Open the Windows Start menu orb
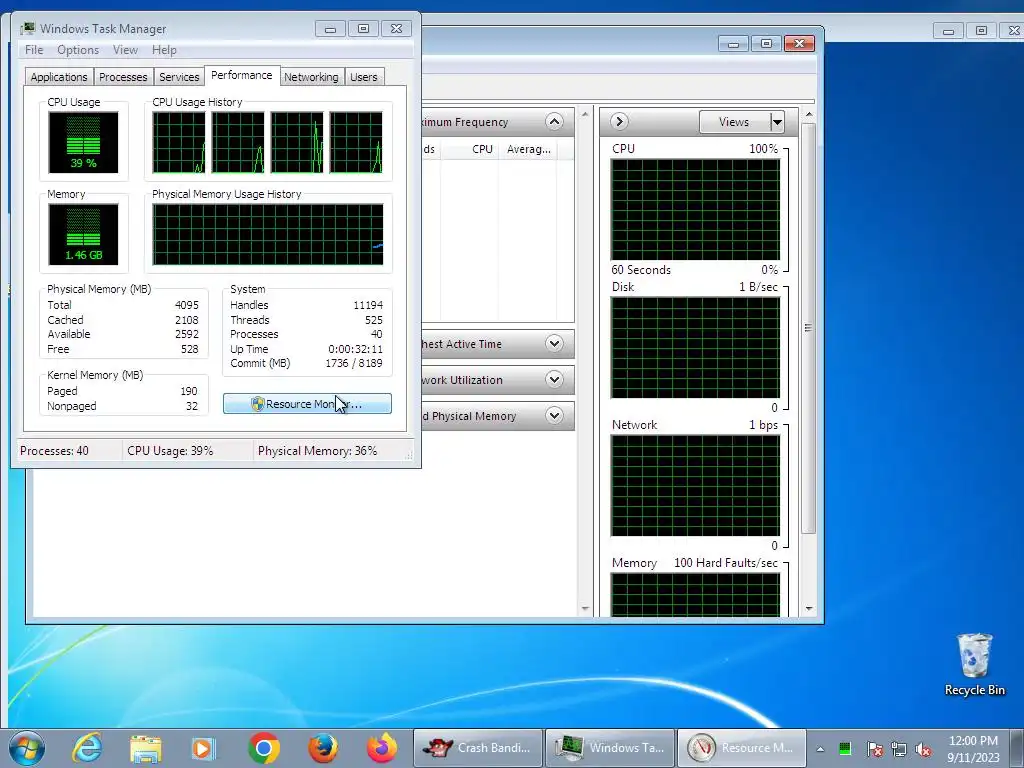 27,748
